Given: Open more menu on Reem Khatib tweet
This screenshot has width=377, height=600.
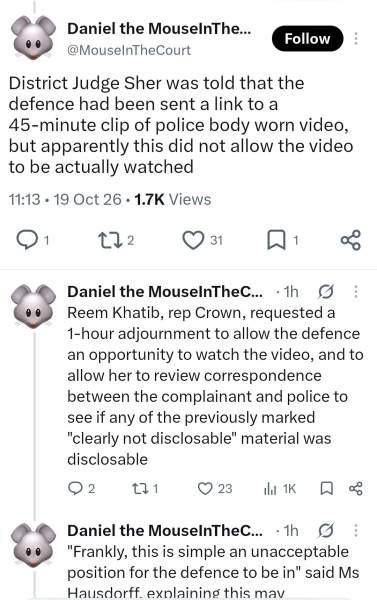Looking at the screenshot, I should 356,292.
